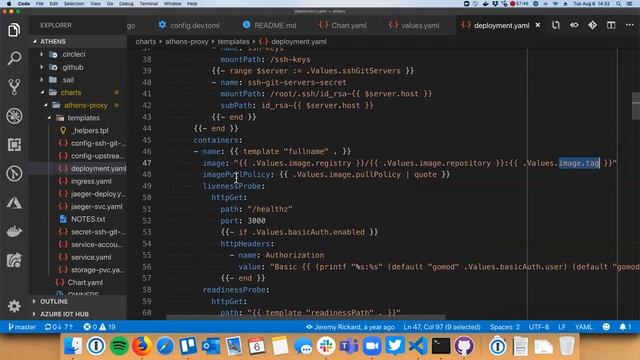
Task: Open the Debug menu in menu bar
Action: (x=126, y=4)
